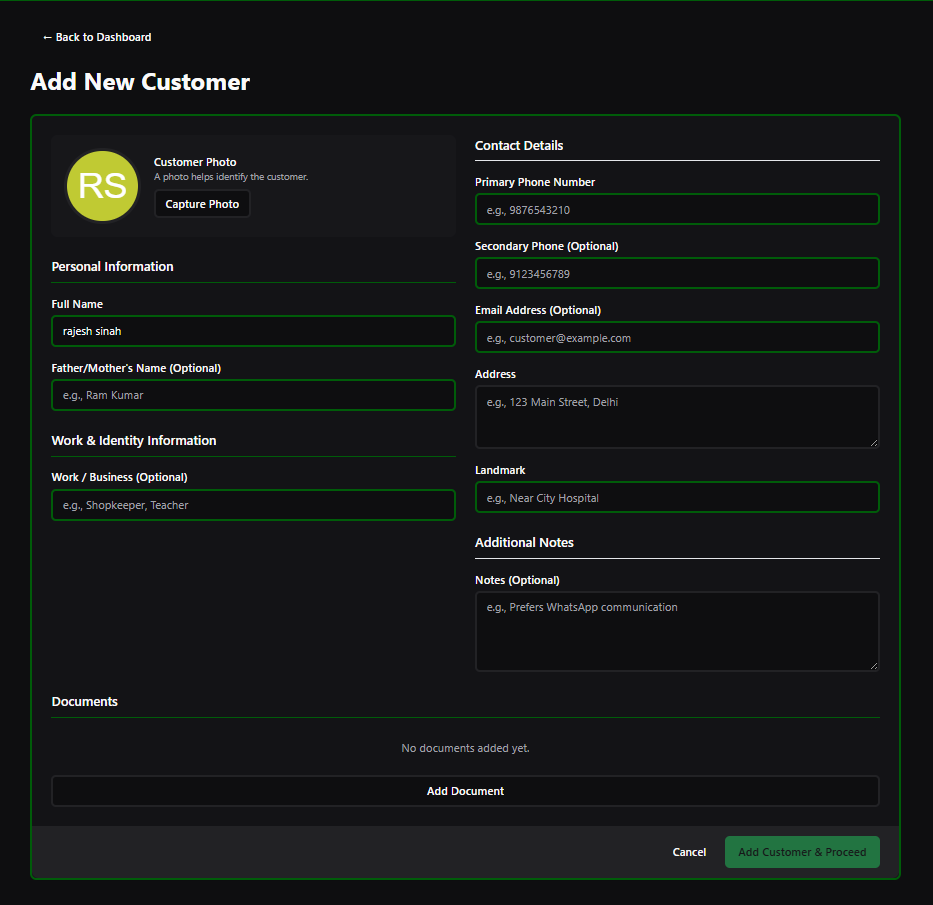Click the Primary Phone Number label
Screen dimensions: 933x905
pos(535,182)
